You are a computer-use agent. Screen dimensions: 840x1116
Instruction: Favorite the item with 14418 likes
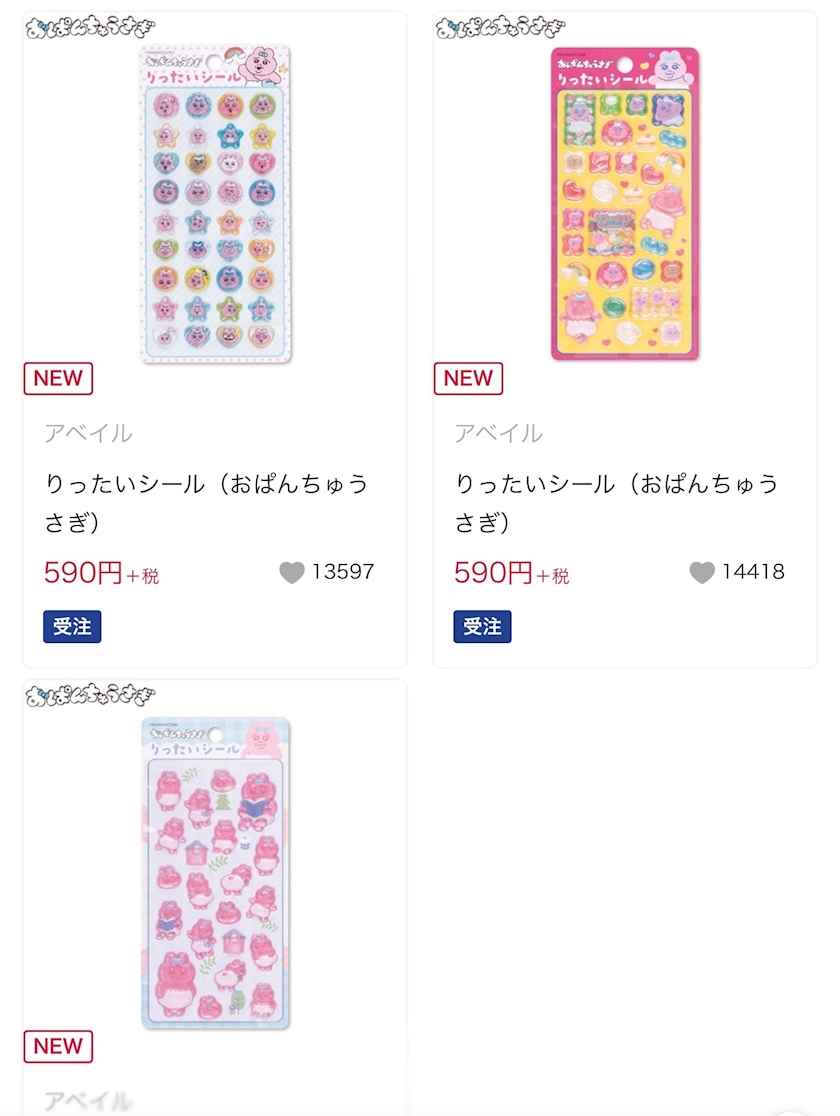tap(702, 573)
